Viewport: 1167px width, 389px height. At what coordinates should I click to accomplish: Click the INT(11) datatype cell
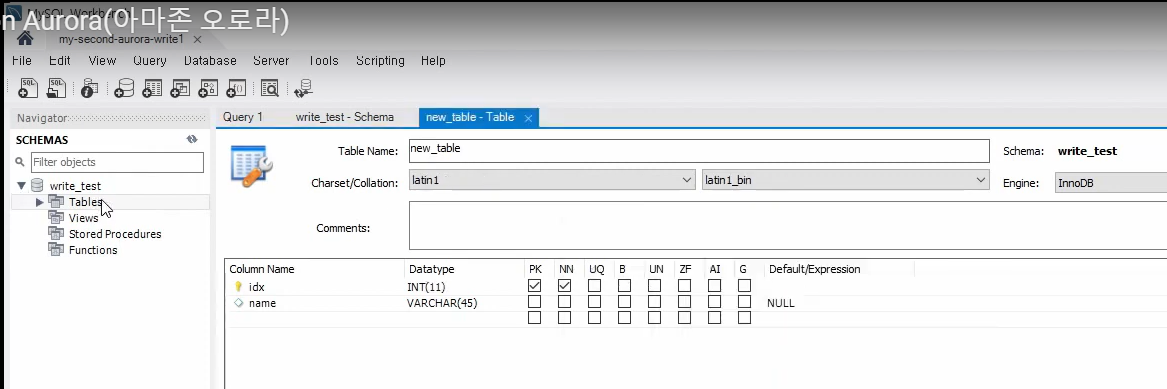click(x=426, y=286)
